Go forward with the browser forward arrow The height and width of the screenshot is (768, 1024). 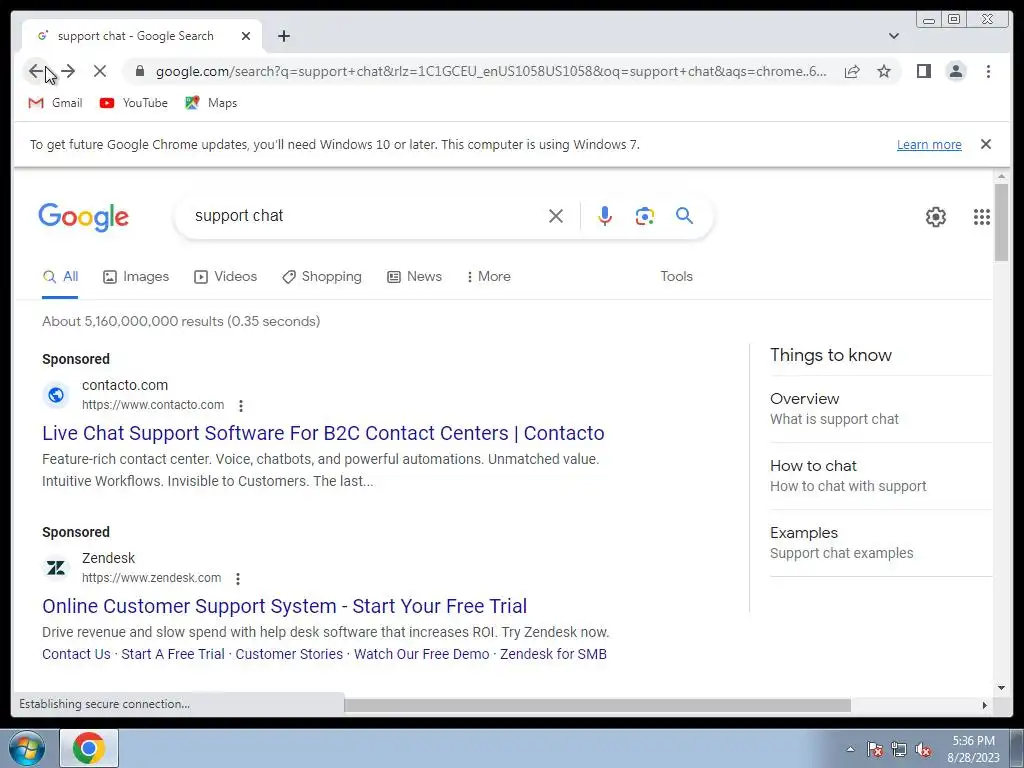[68, 71]
